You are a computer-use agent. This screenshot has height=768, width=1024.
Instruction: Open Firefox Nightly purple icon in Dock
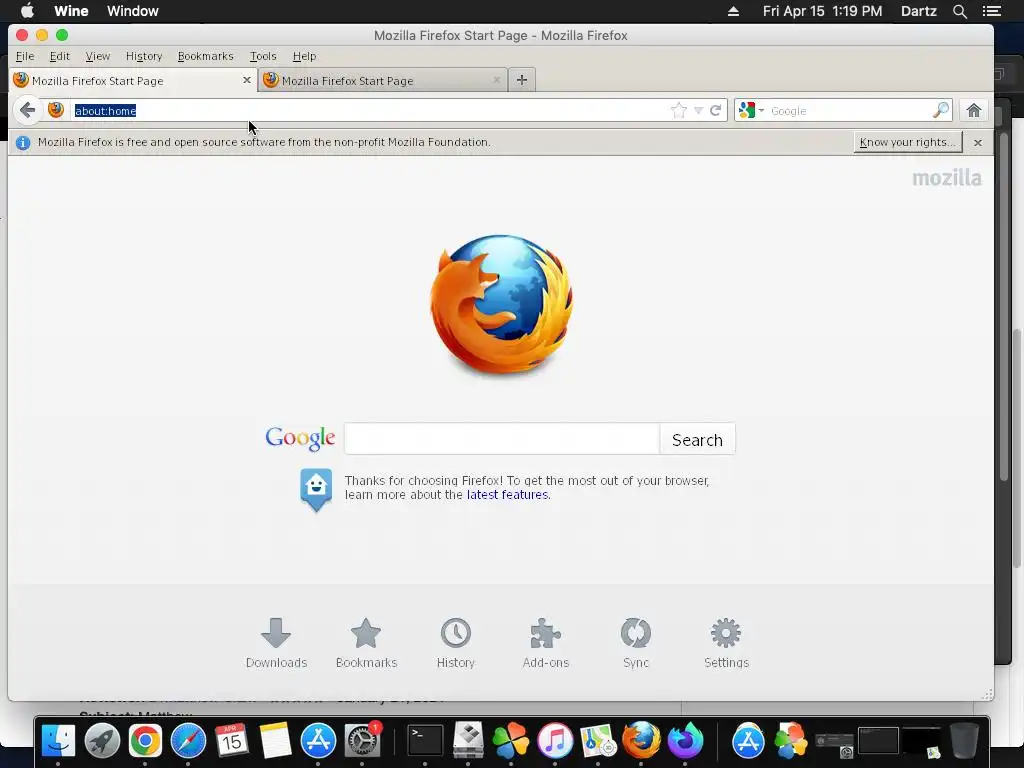[x=685, y=741]
